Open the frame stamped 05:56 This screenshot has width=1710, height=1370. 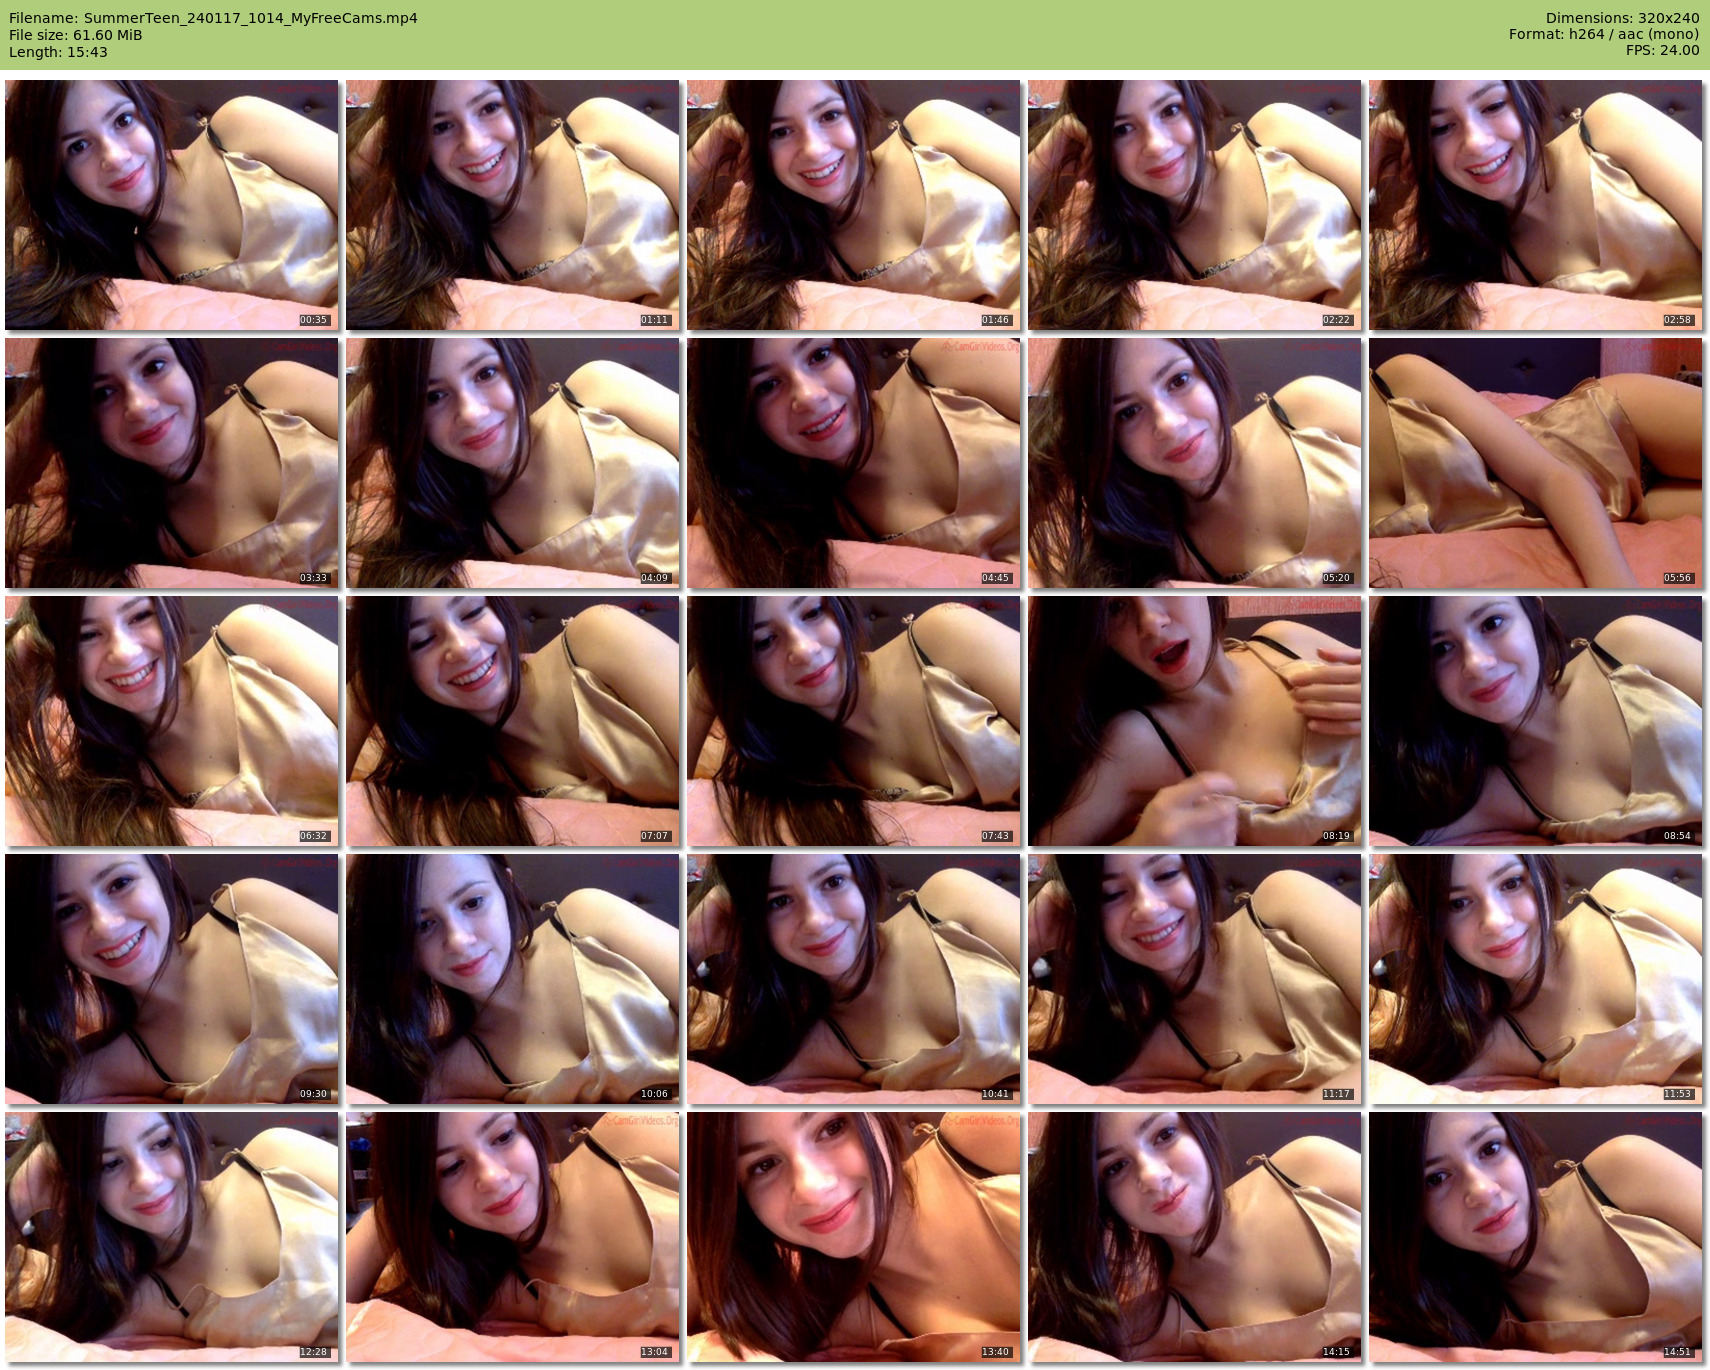click(x=1536, y=463)
